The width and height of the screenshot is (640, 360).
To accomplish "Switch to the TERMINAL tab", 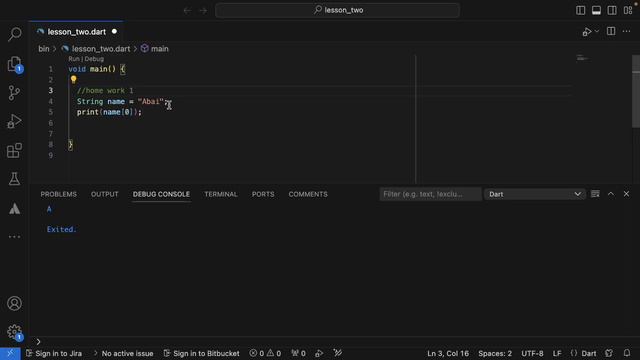I will click(221, 194).
